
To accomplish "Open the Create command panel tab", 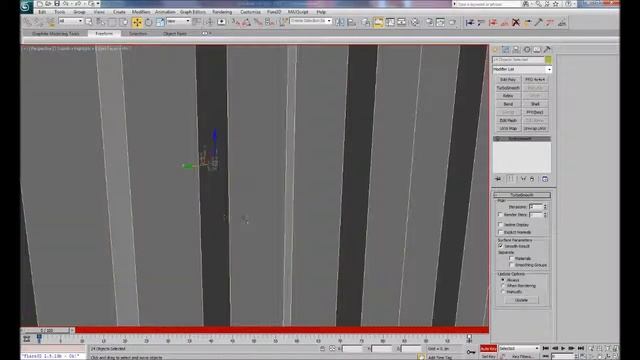I will coord(496,49).
